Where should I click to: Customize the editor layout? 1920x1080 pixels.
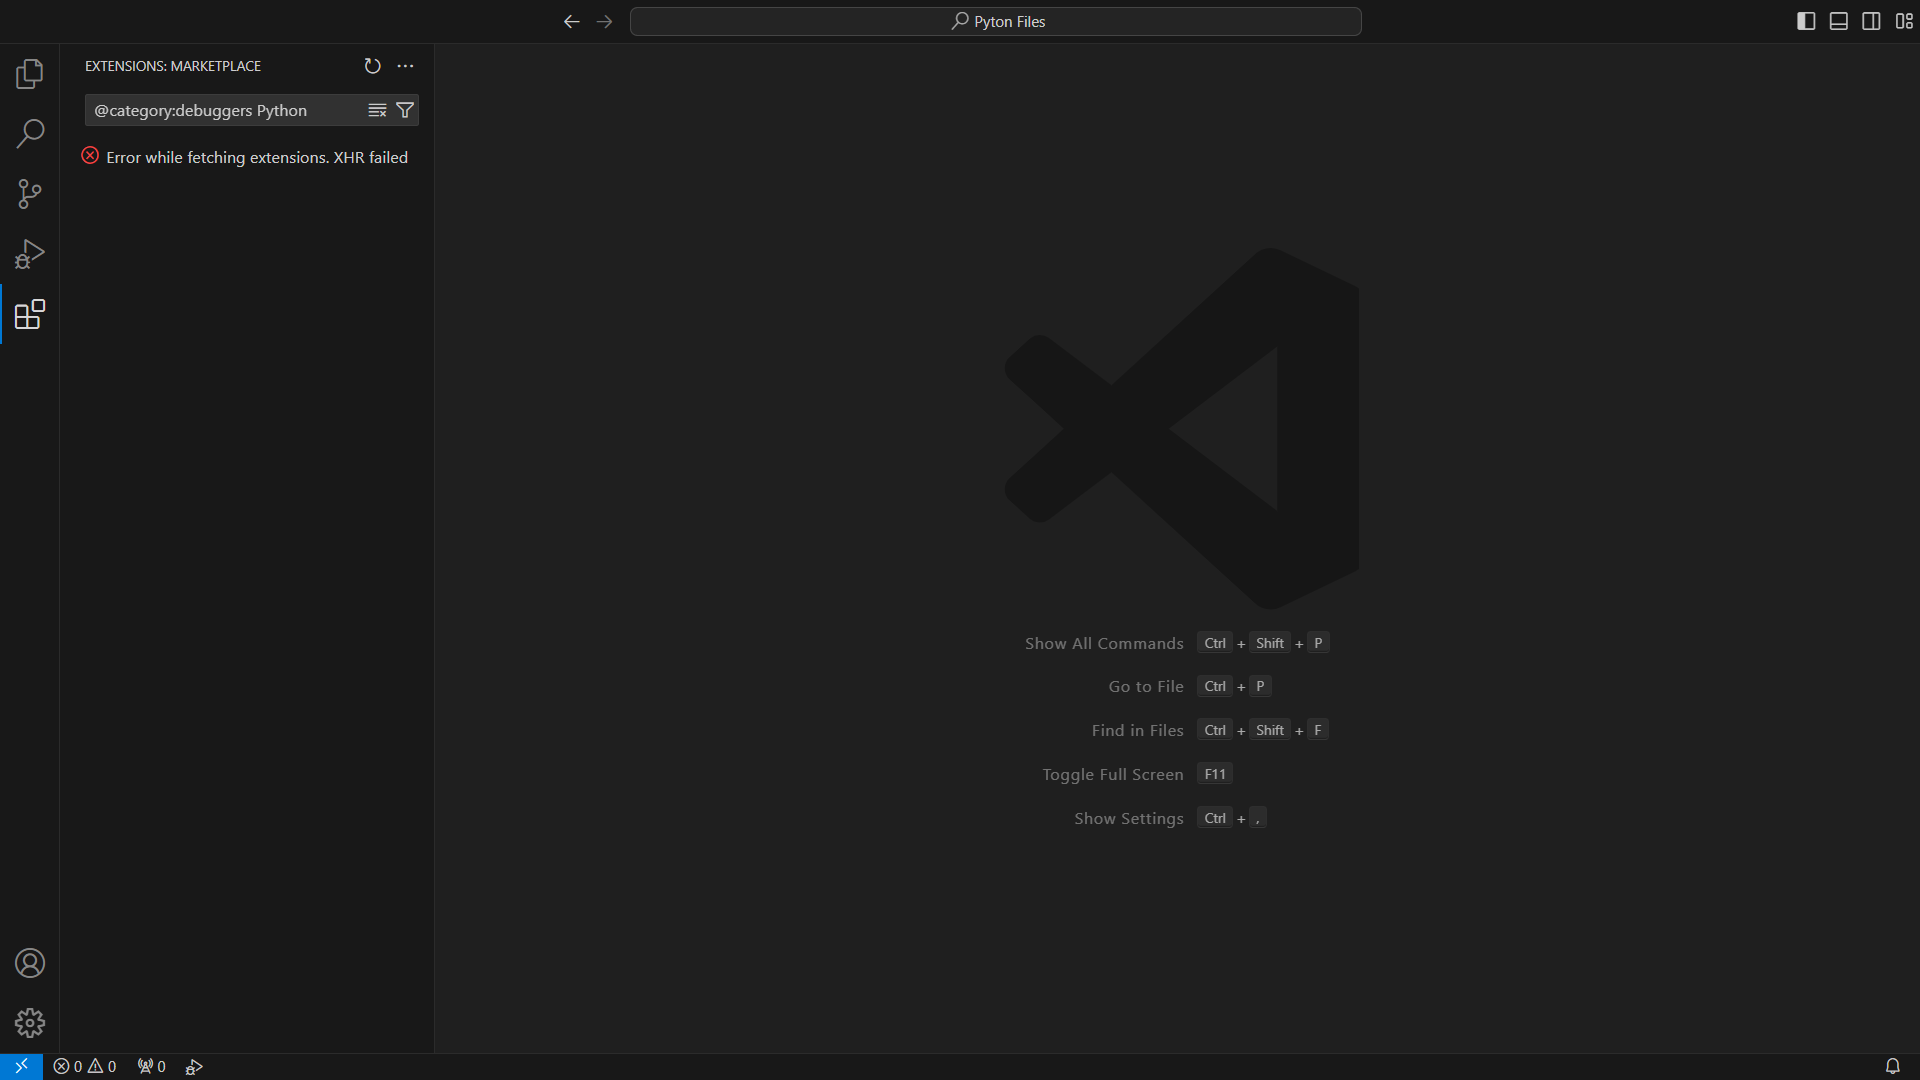1904,22
